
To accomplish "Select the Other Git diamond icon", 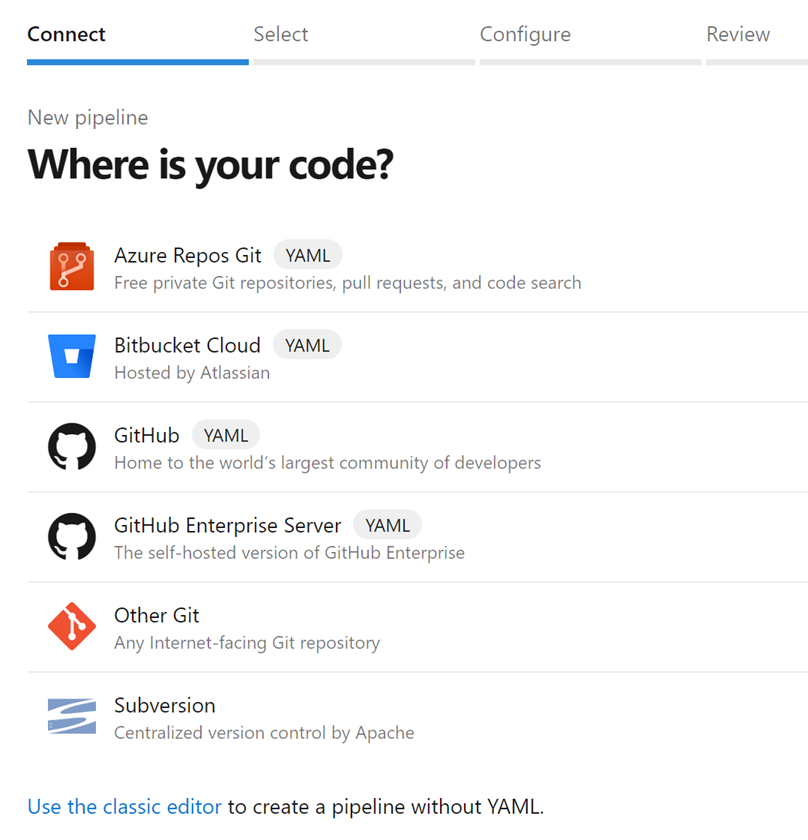I will (71, 625).
